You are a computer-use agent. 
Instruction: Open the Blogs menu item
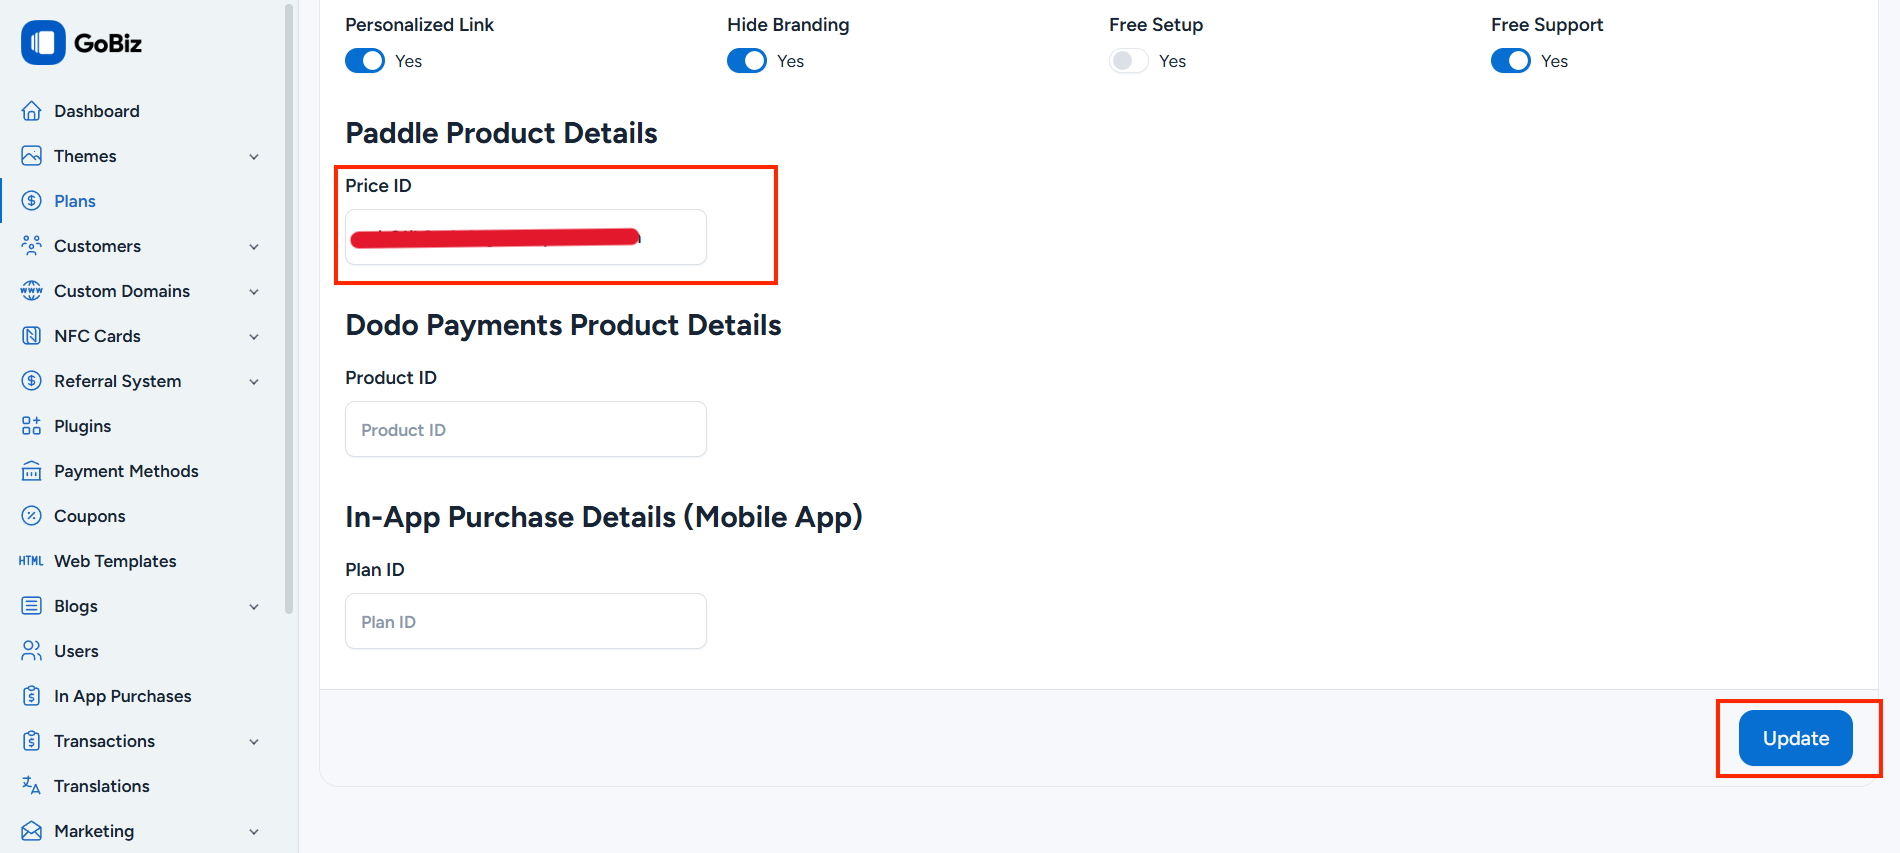(77, 605)
